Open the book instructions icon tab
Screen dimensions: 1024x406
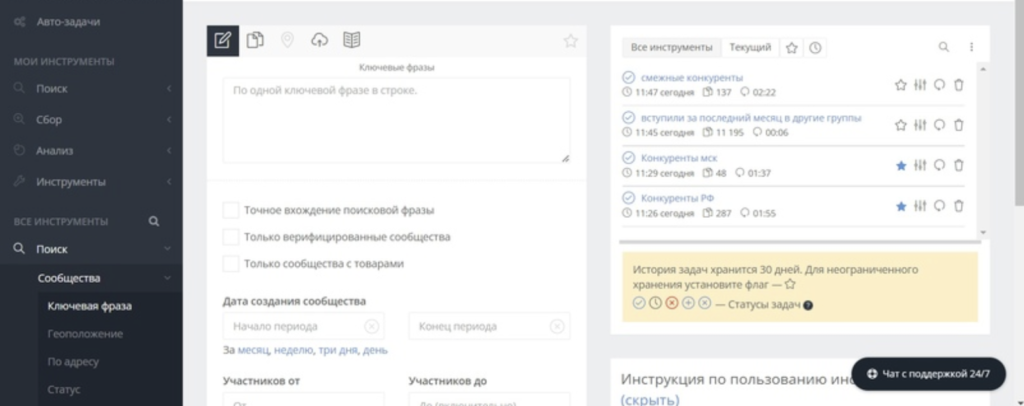(x=352, y=40)
